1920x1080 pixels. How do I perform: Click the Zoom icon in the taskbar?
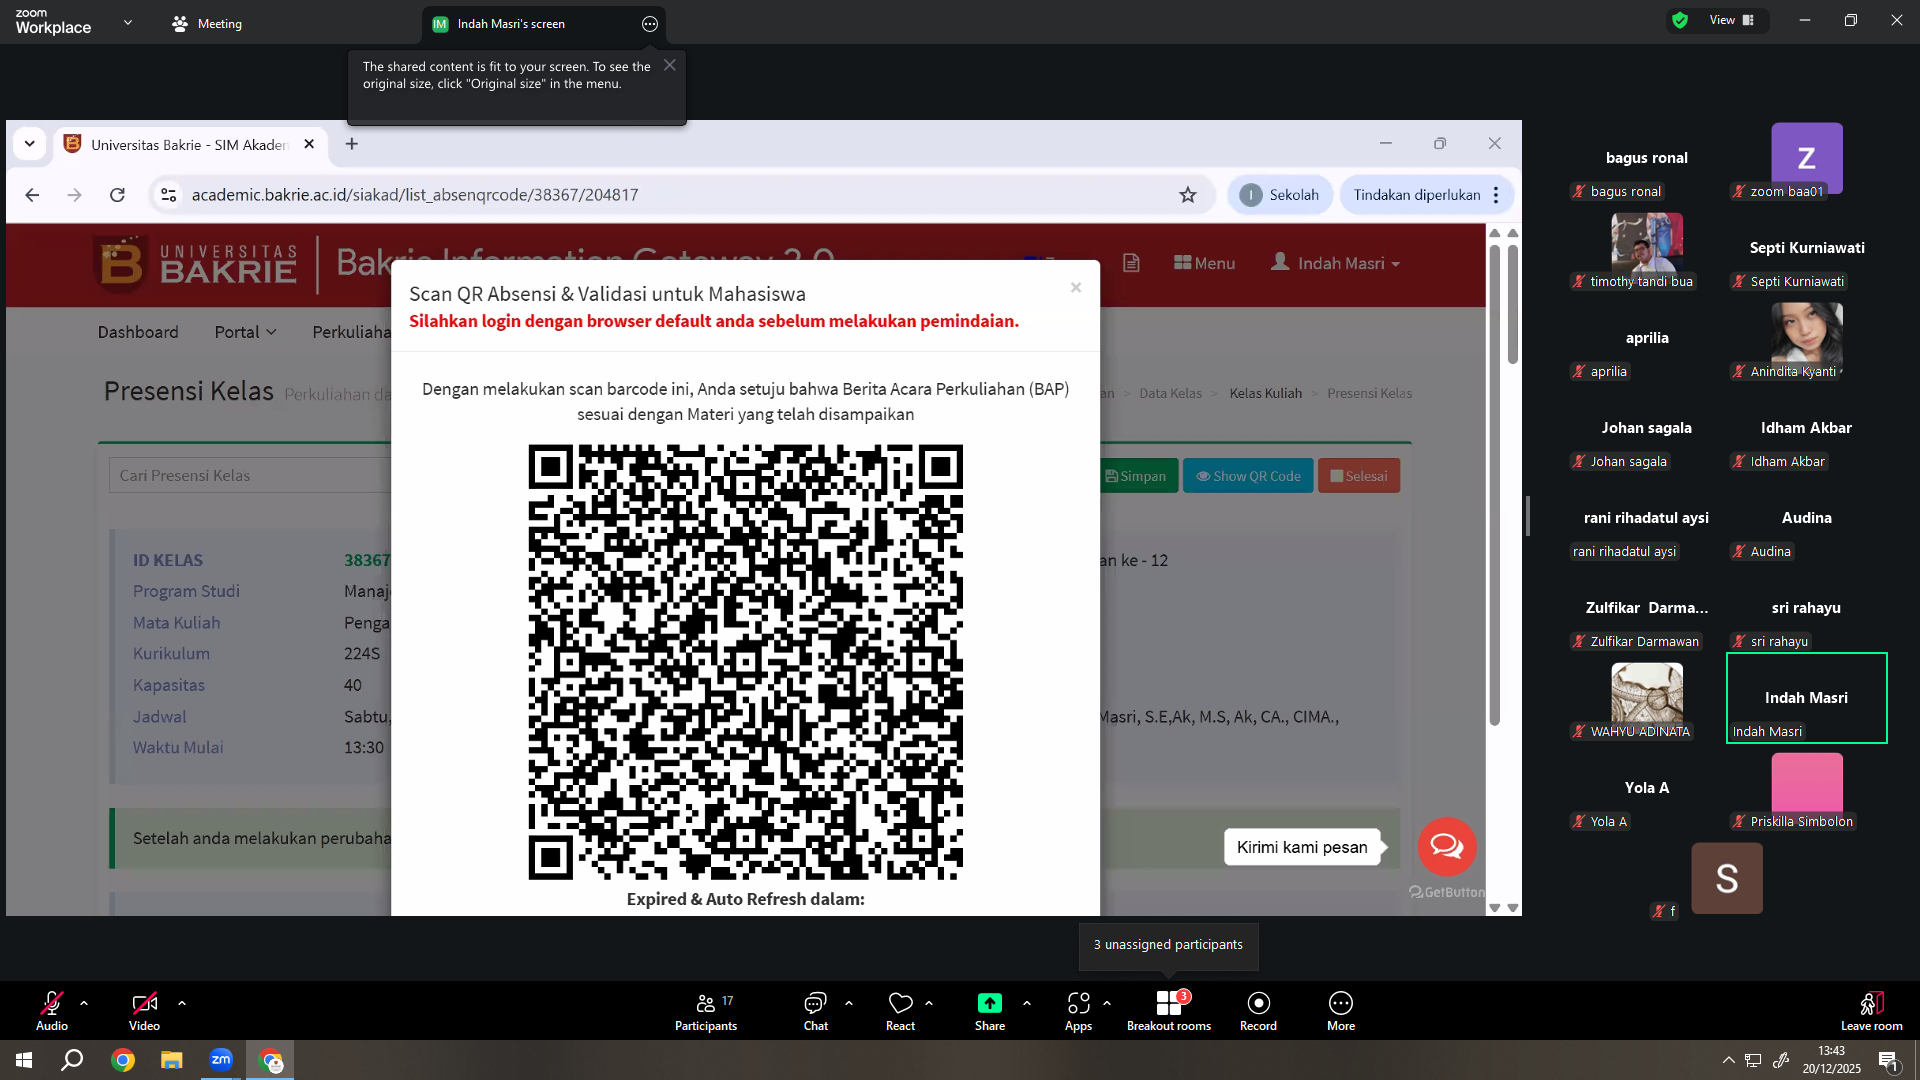221,1060
